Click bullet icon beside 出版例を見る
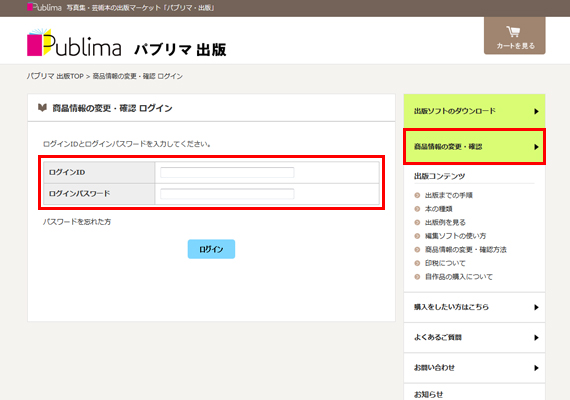The image size is (570, 400). click(417, 222)
